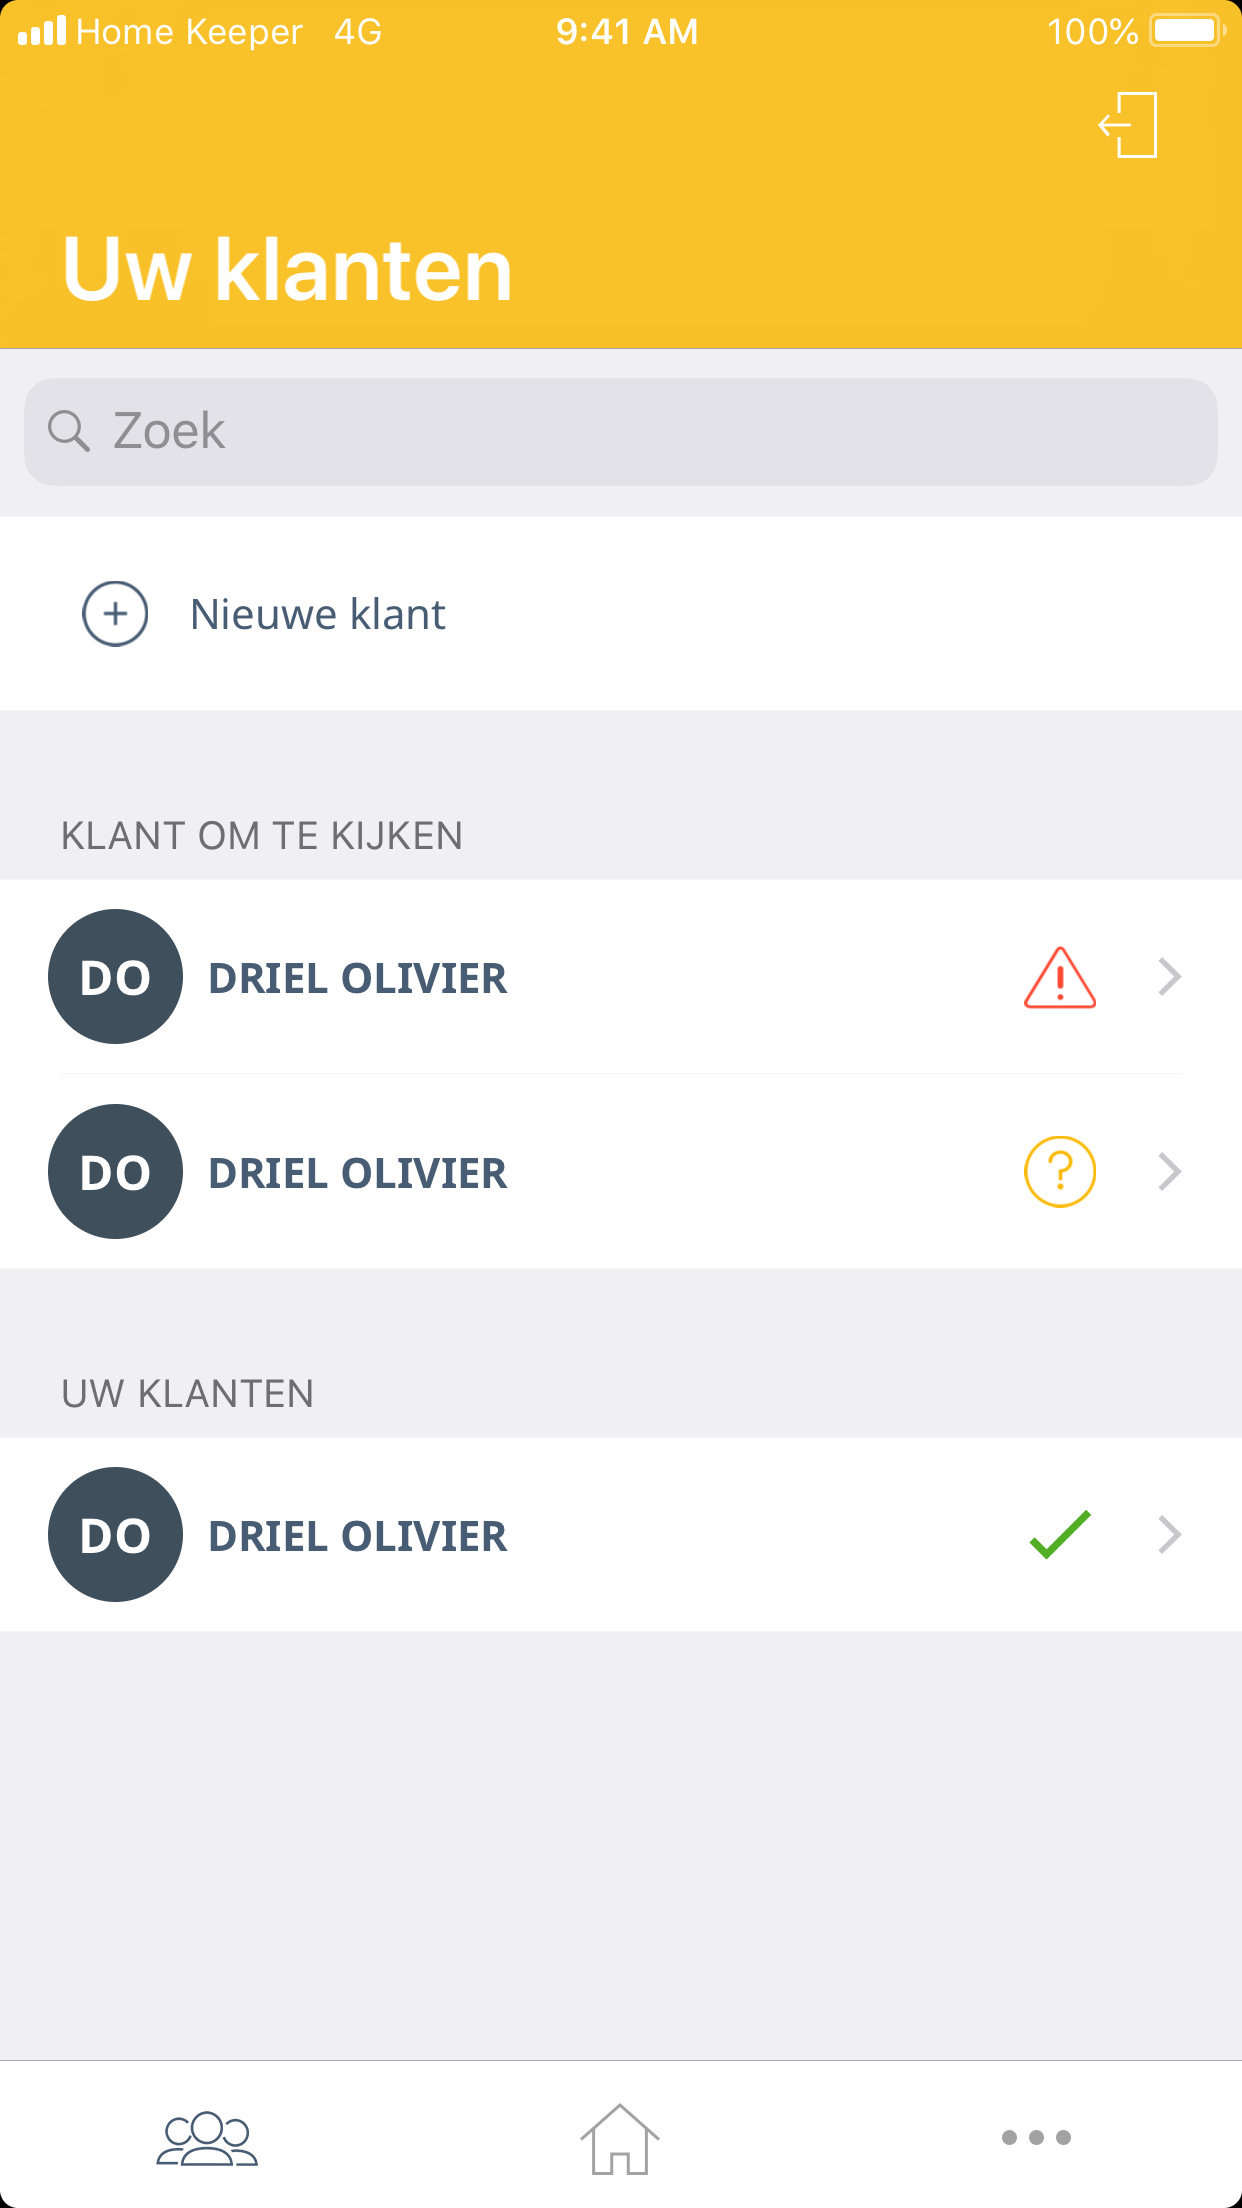Tap the Nieuwe klant button
1242x2208 pixels.
pos(318,614)
